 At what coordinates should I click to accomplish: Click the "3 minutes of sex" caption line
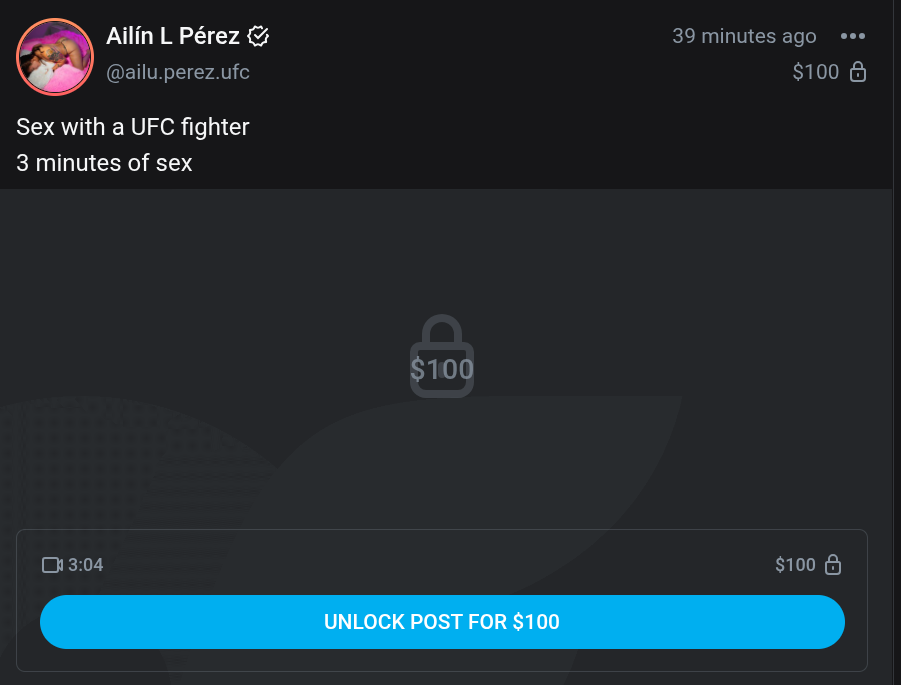104,162
